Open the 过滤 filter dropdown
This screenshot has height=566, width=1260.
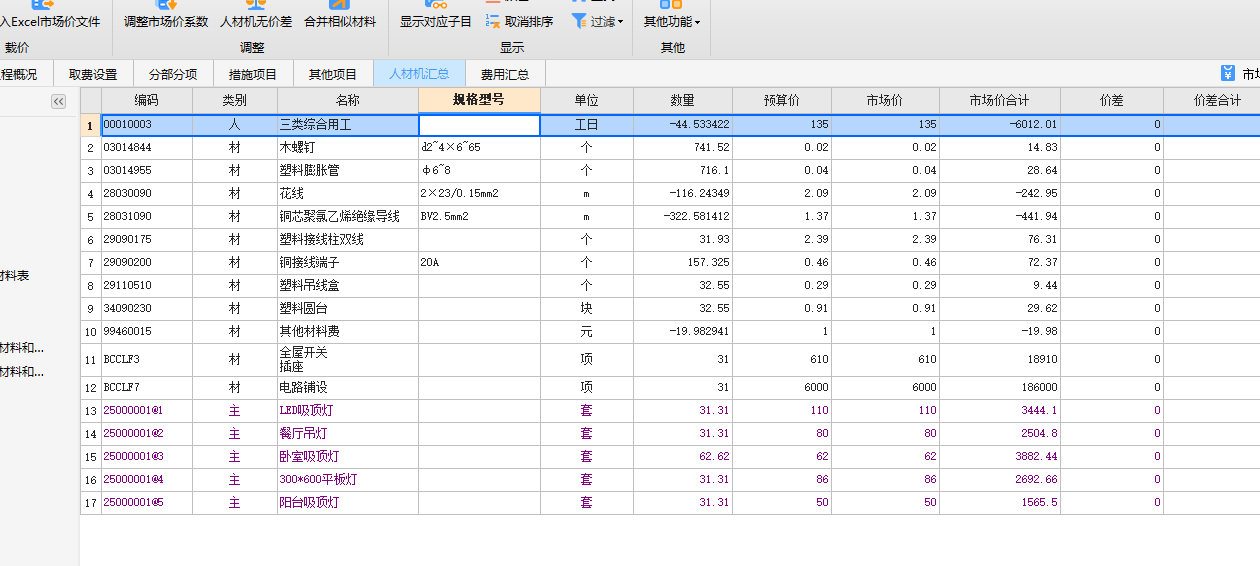(x=598, y=21)
